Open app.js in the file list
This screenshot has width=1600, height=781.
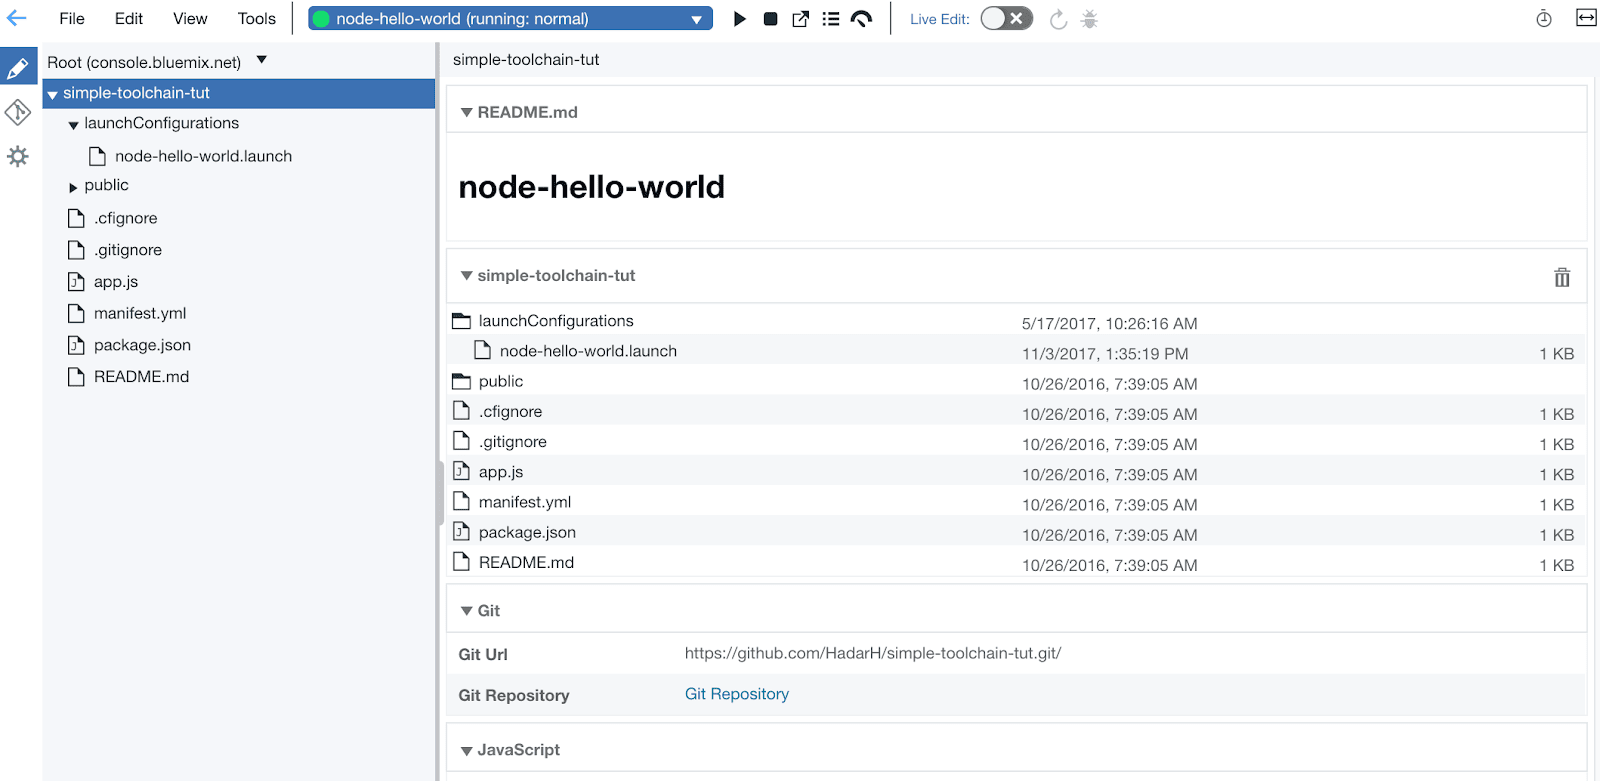coord(501,472)
